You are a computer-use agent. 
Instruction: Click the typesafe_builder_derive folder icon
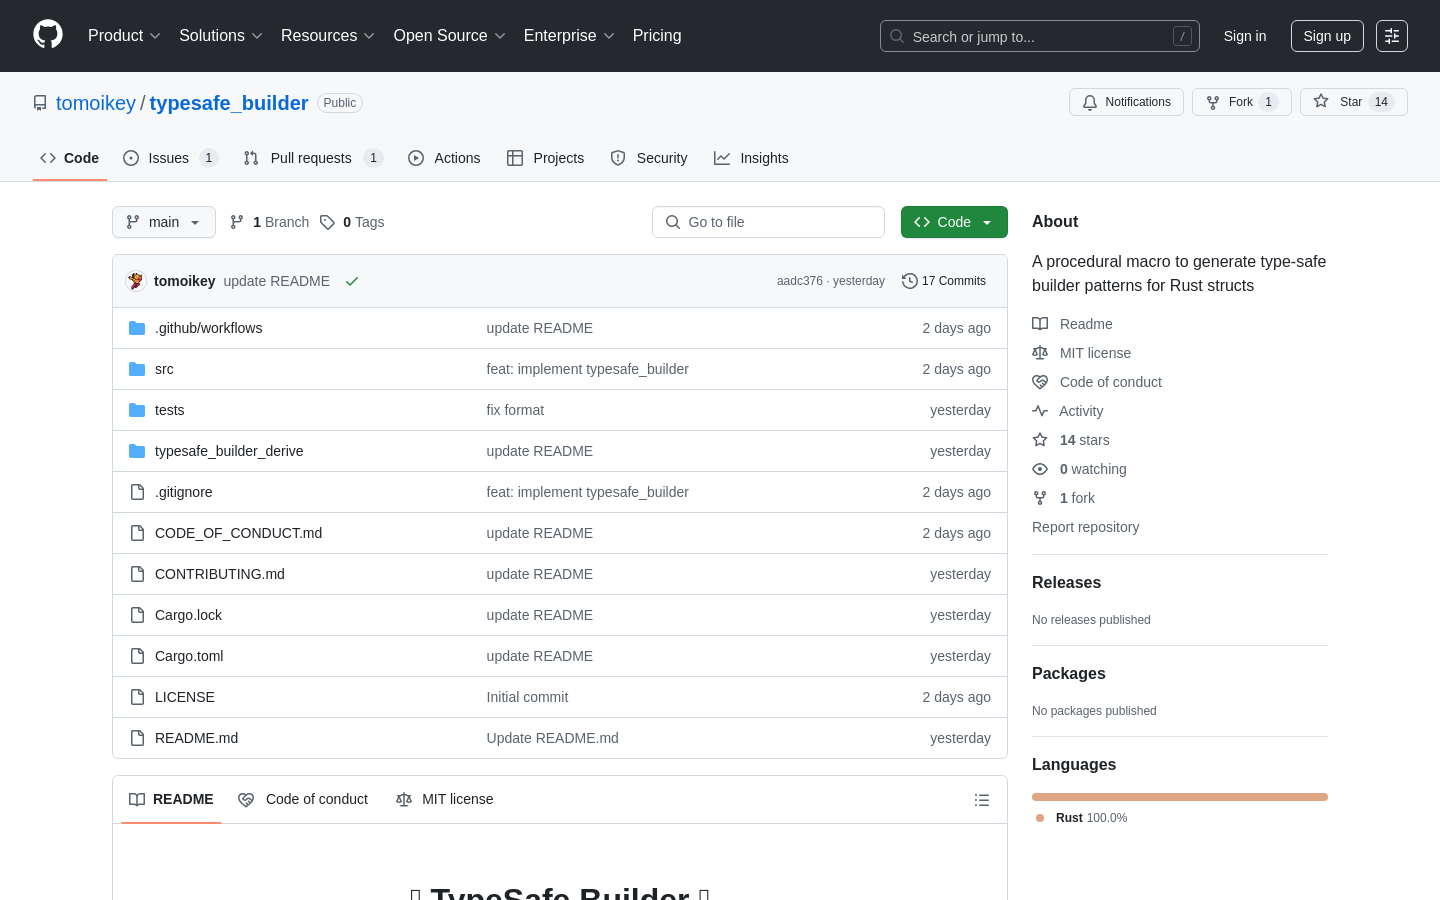pyautogui.click(x=137, y=451)
